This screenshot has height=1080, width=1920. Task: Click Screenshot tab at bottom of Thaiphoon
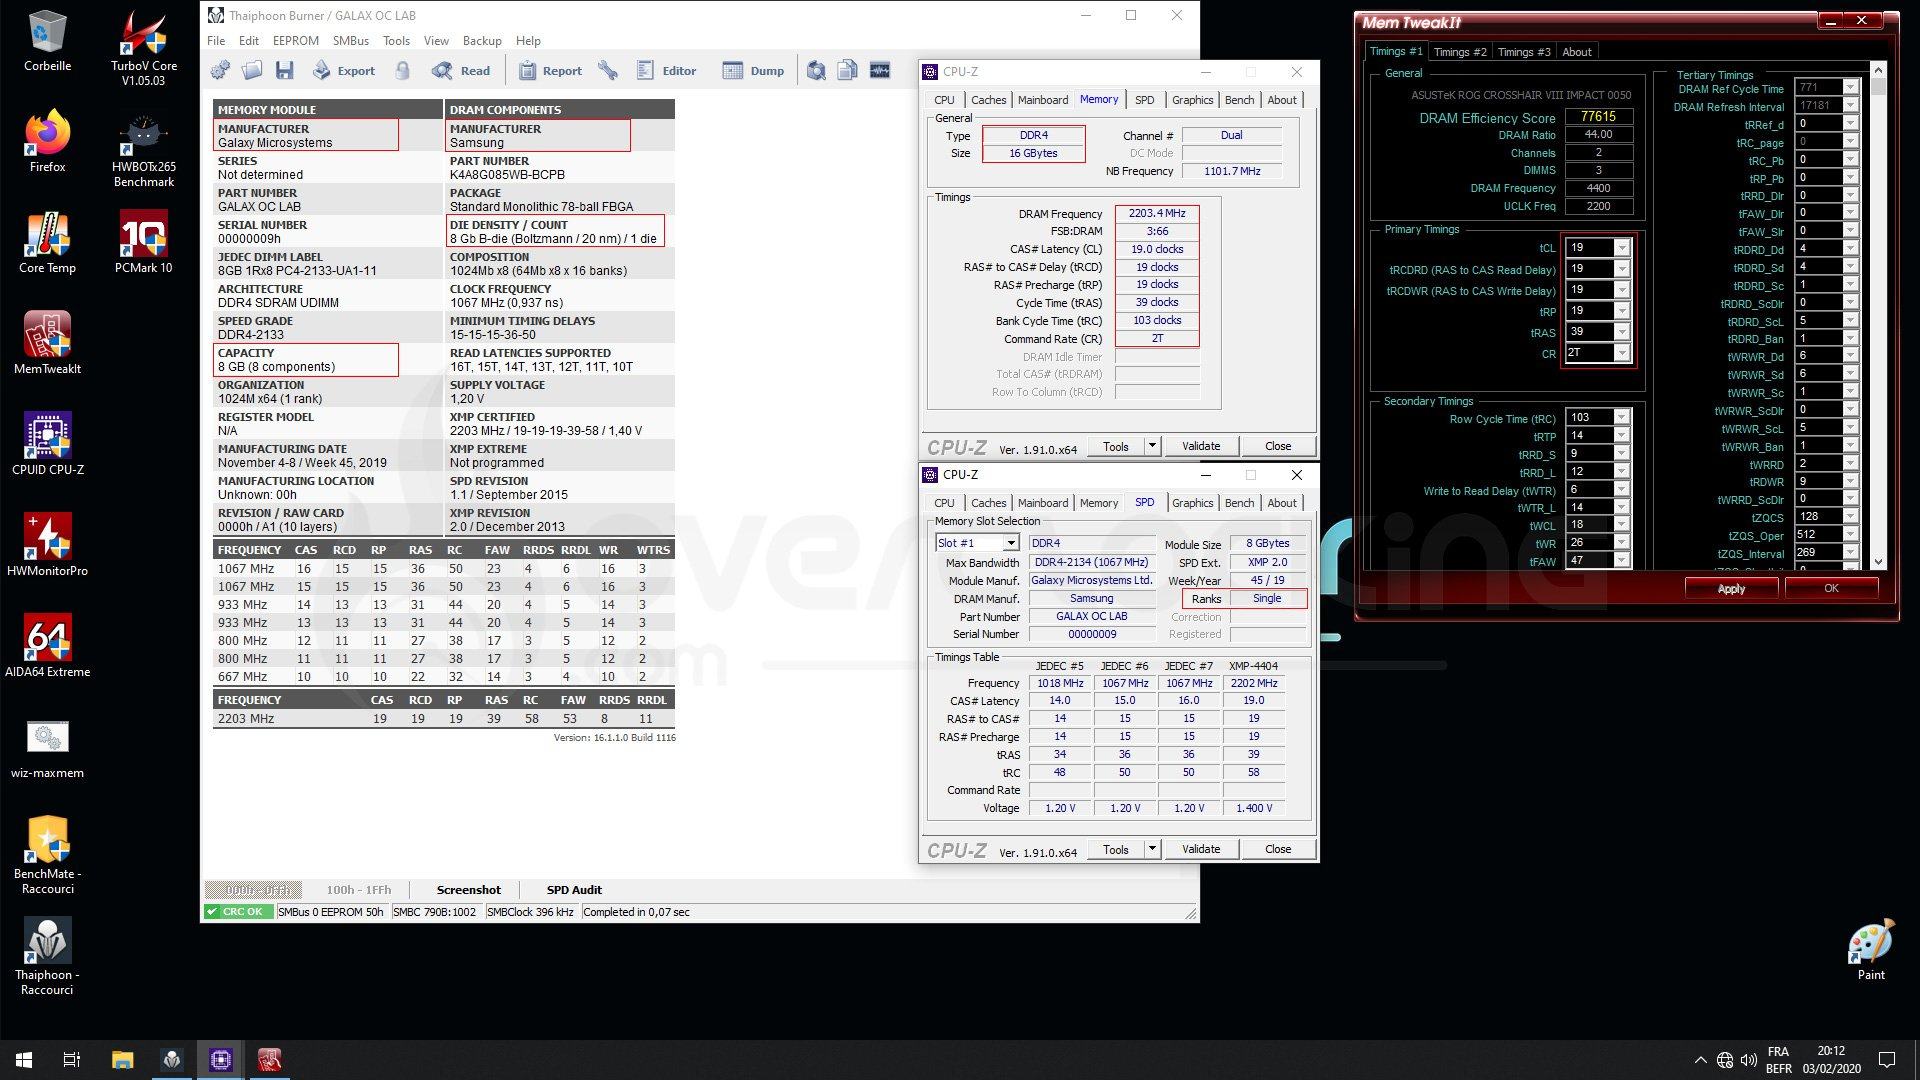tap(468, 890)
